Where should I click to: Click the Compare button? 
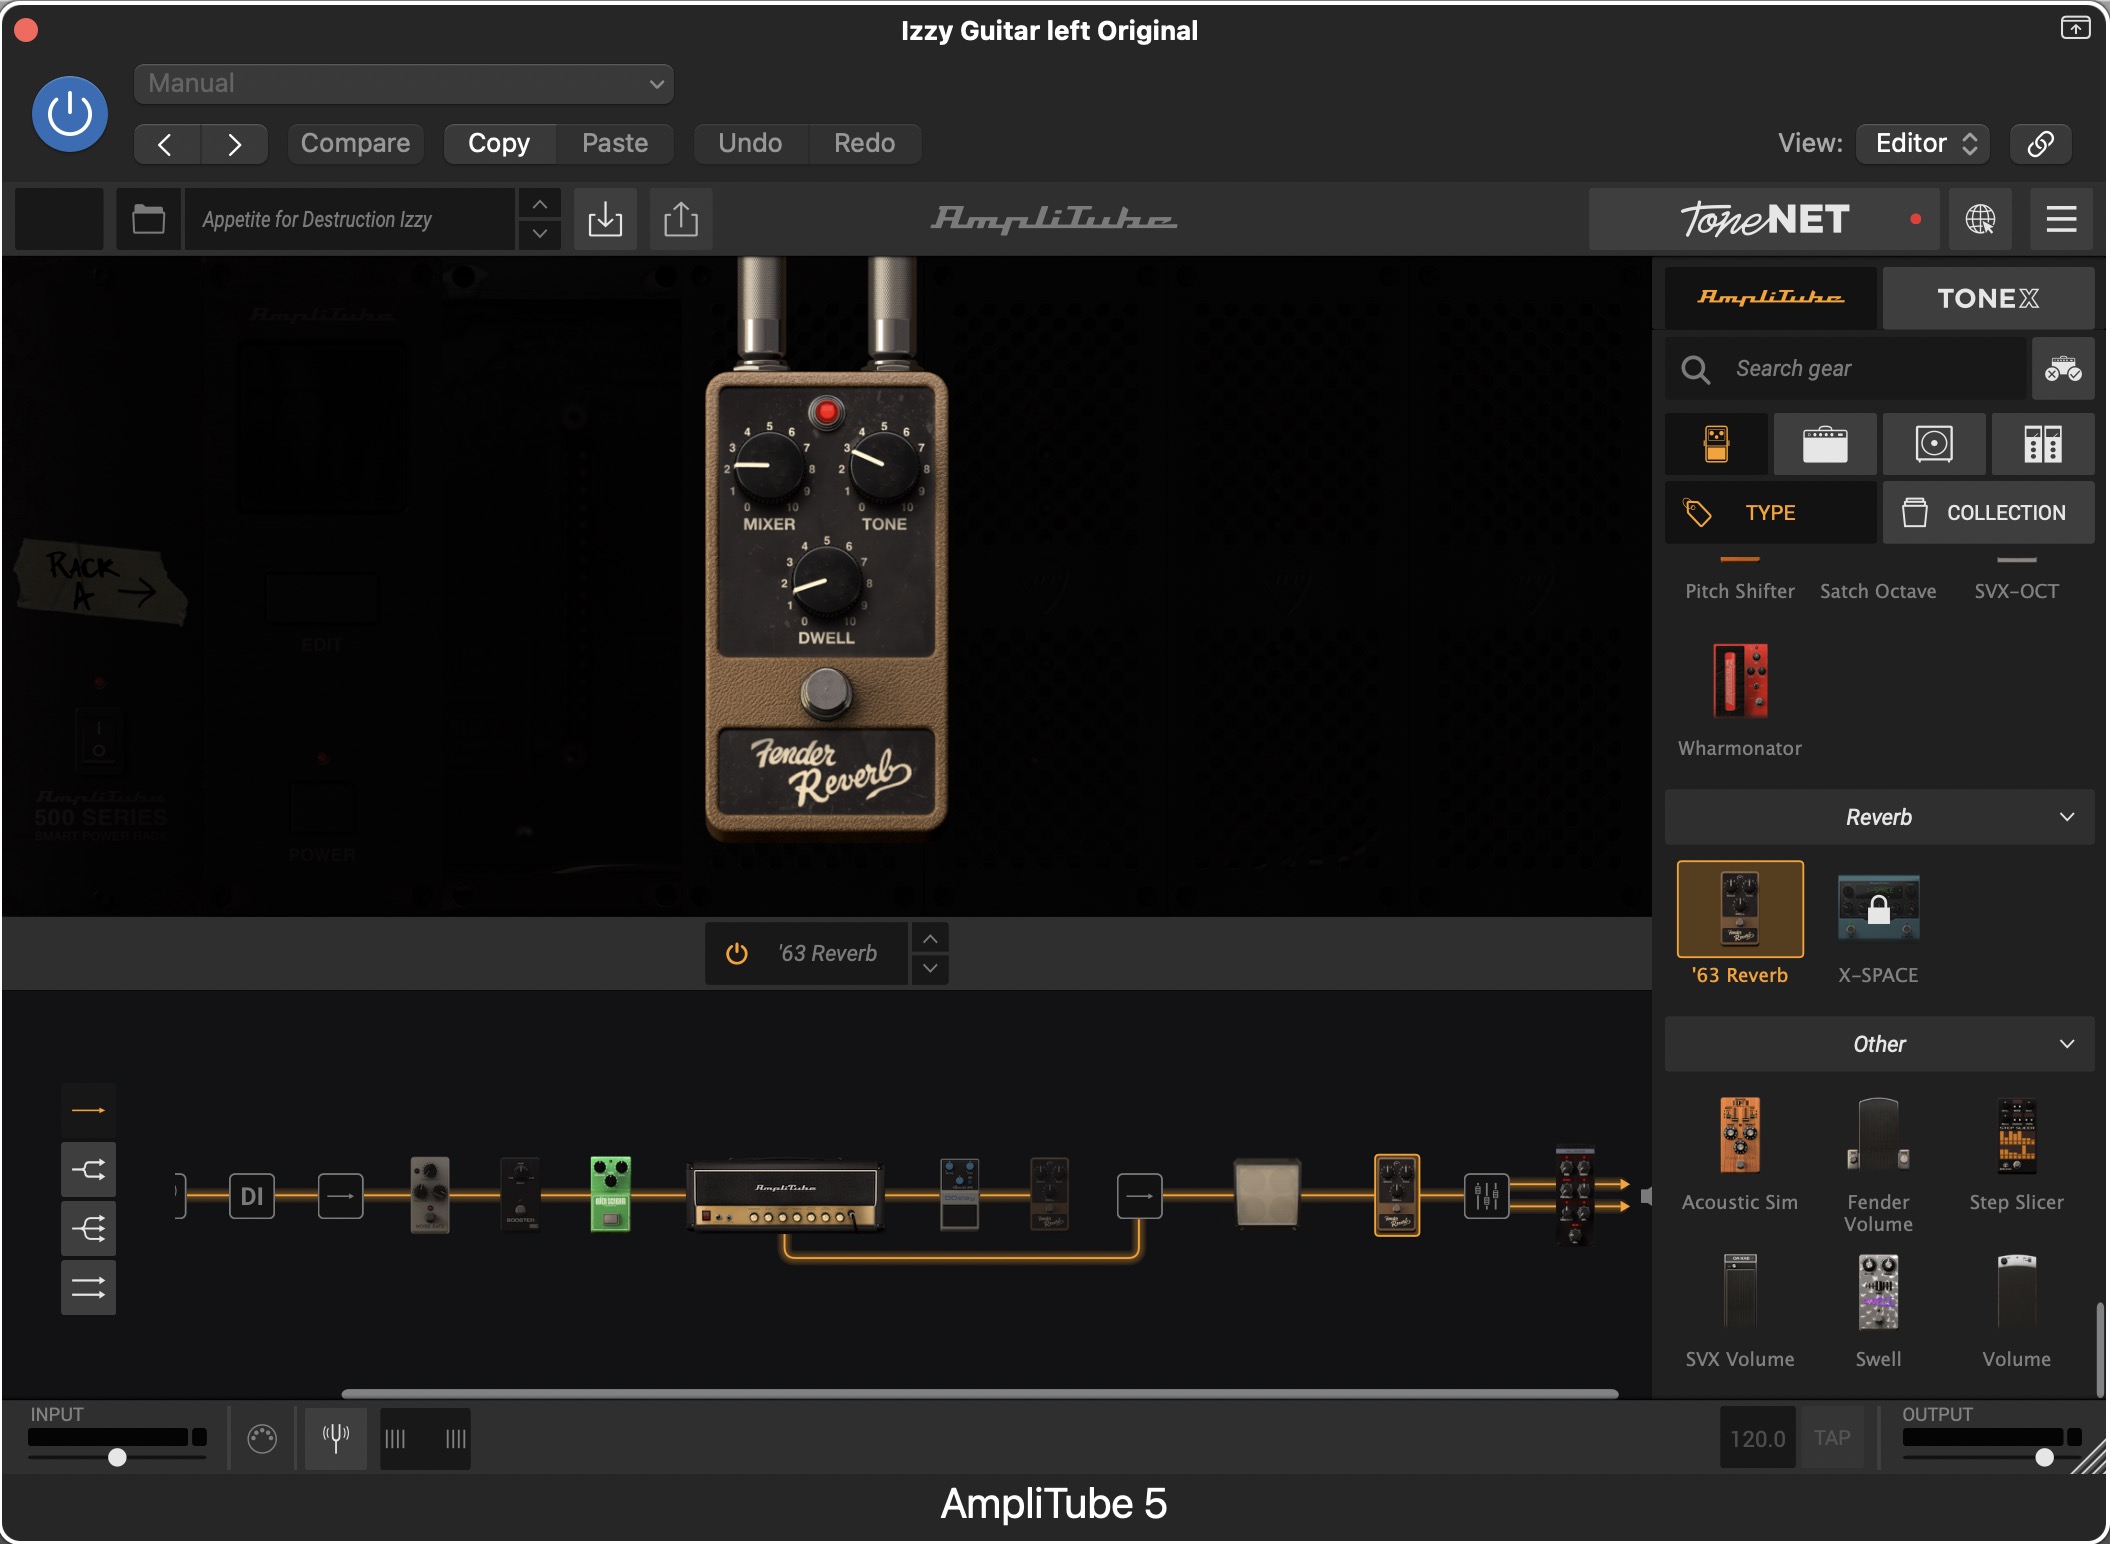click(x=355, y=143)
